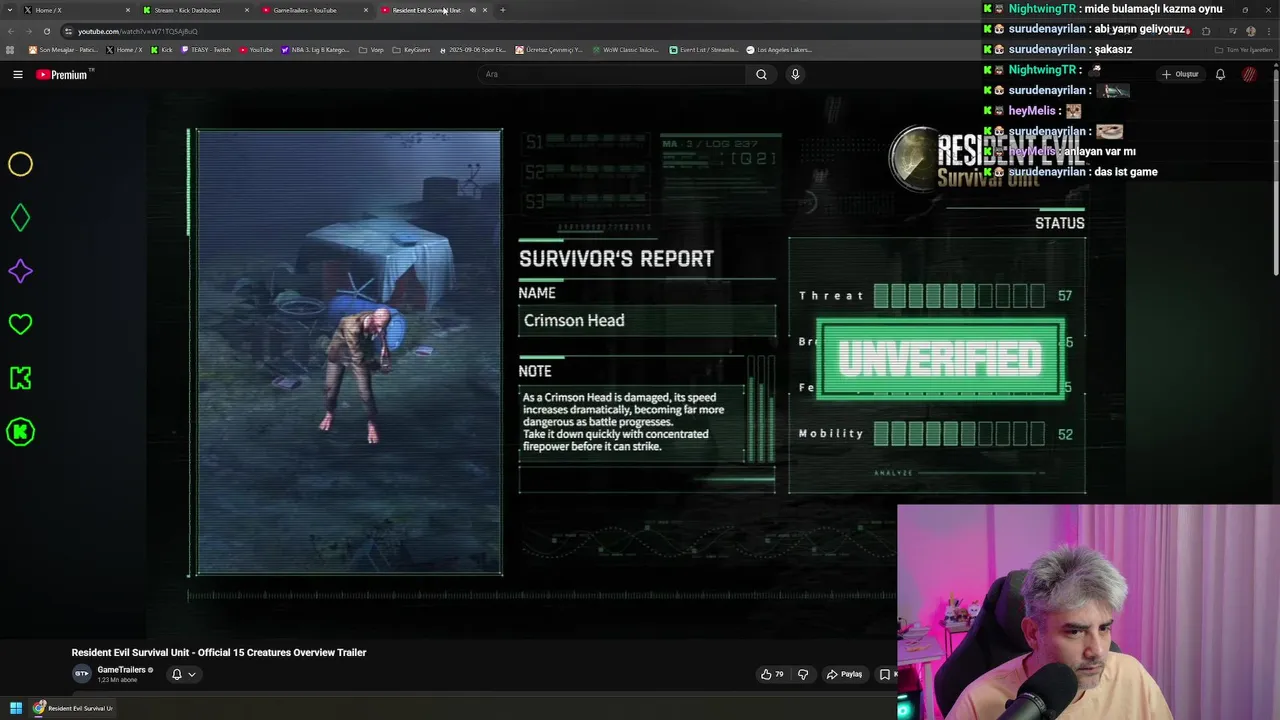This screenshot has width=1280, height=720.
Task: Reload the page in the browser
Action: tap(46, 31)
